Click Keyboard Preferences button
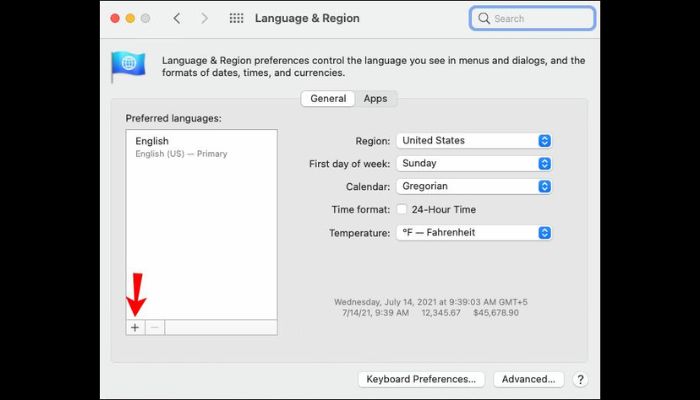This screenshot has height=400, width=700. (421, 379)
